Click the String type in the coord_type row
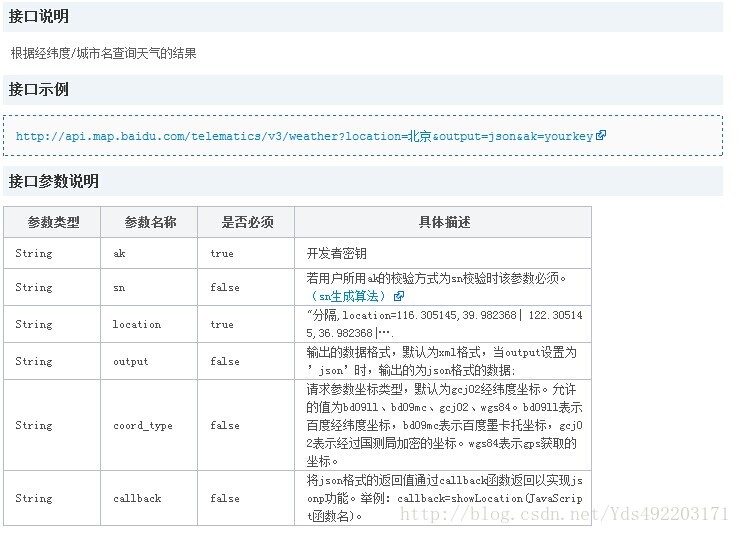 [x=34, y=425]
